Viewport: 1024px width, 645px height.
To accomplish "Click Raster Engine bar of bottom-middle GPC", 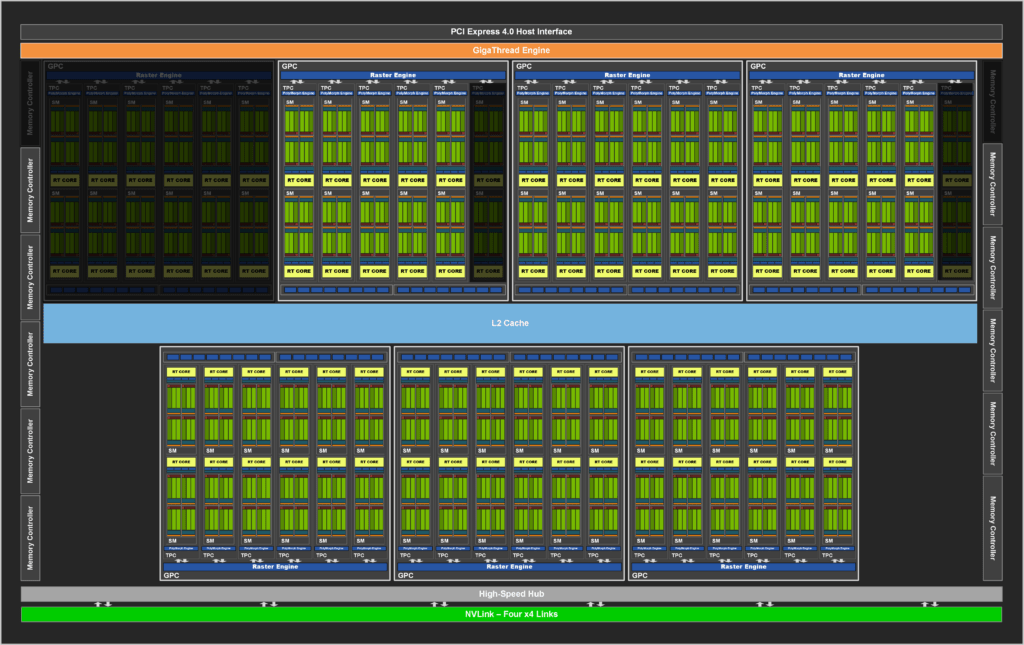I will pos(509,567).
